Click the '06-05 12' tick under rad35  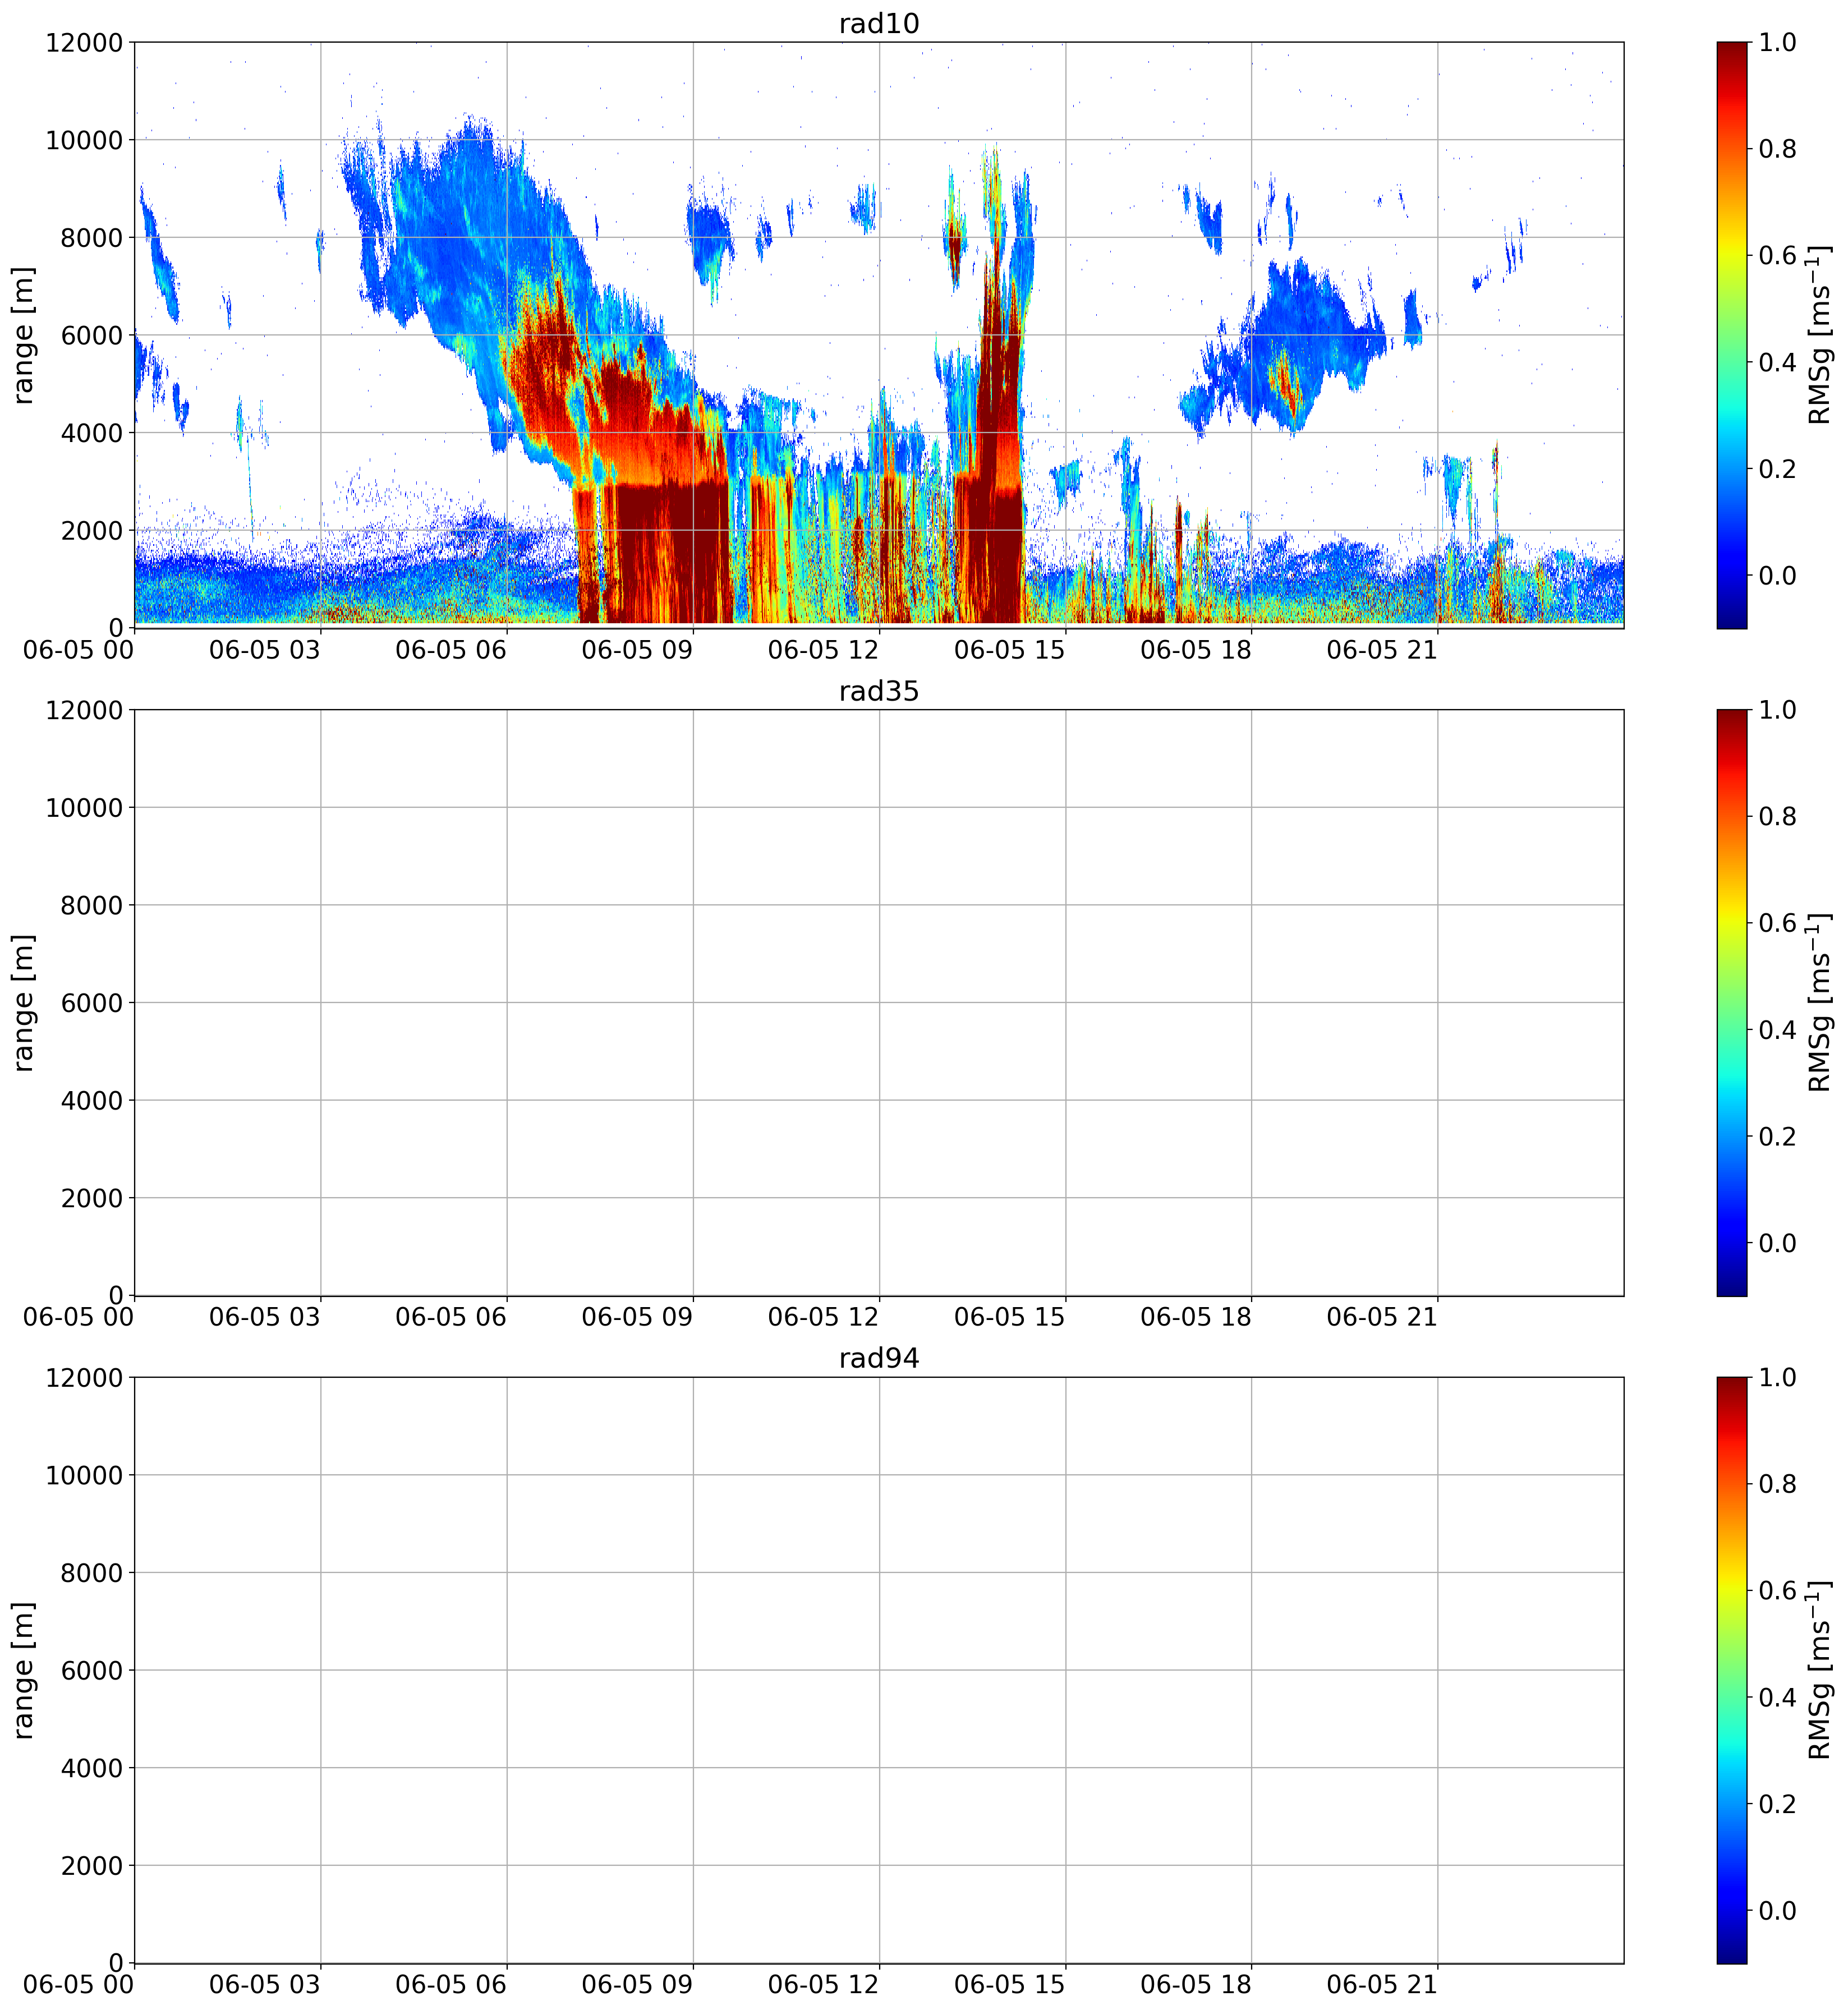point(823,1317)
